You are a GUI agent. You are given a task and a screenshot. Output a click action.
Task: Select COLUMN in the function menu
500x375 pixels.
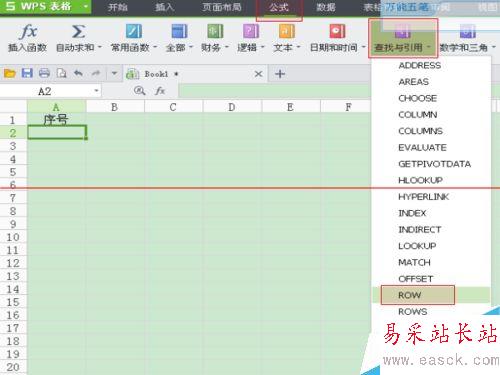pyautogui.click(x=418, y=115)
